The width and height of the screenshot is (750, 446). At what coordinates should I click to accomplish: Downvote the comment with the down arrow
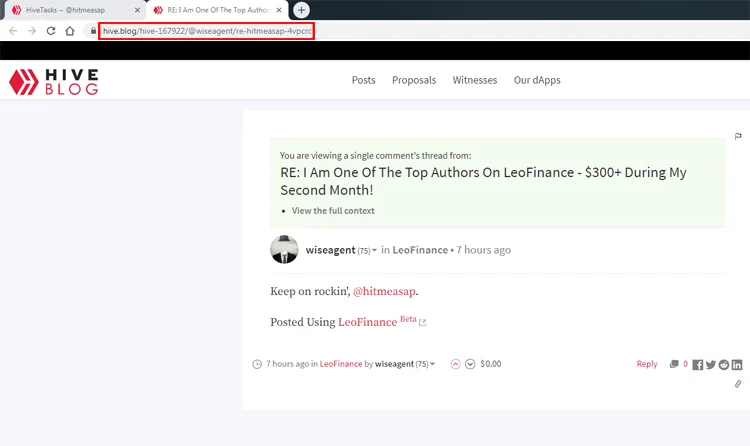pyautogui.click(x=470, y=364)
